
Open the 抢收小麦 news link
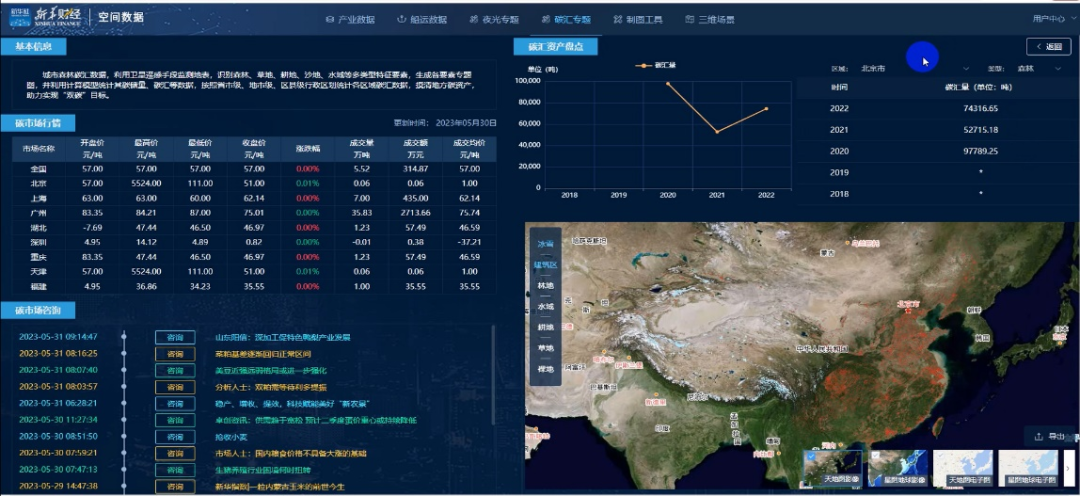(231, 437)
